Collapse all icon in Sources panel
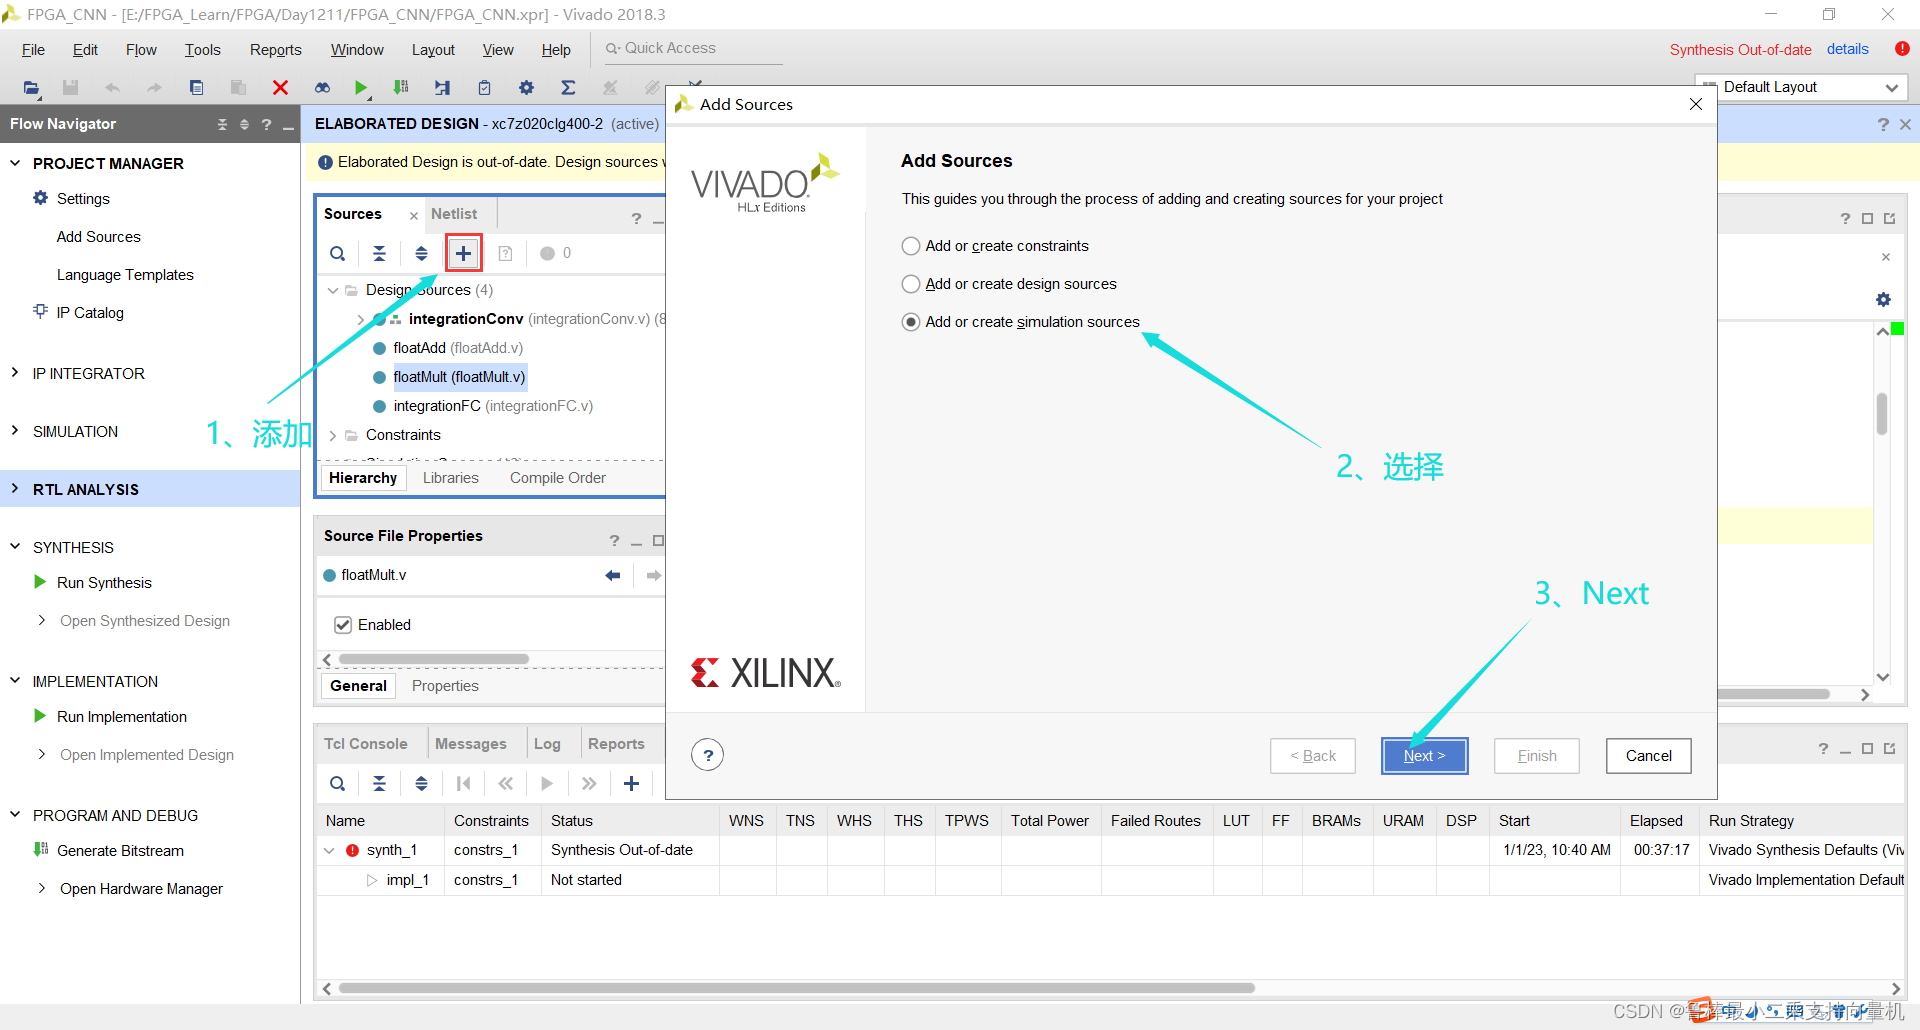The height and width of the screenshot is (1030, 1920). click(x=379, y=253)
